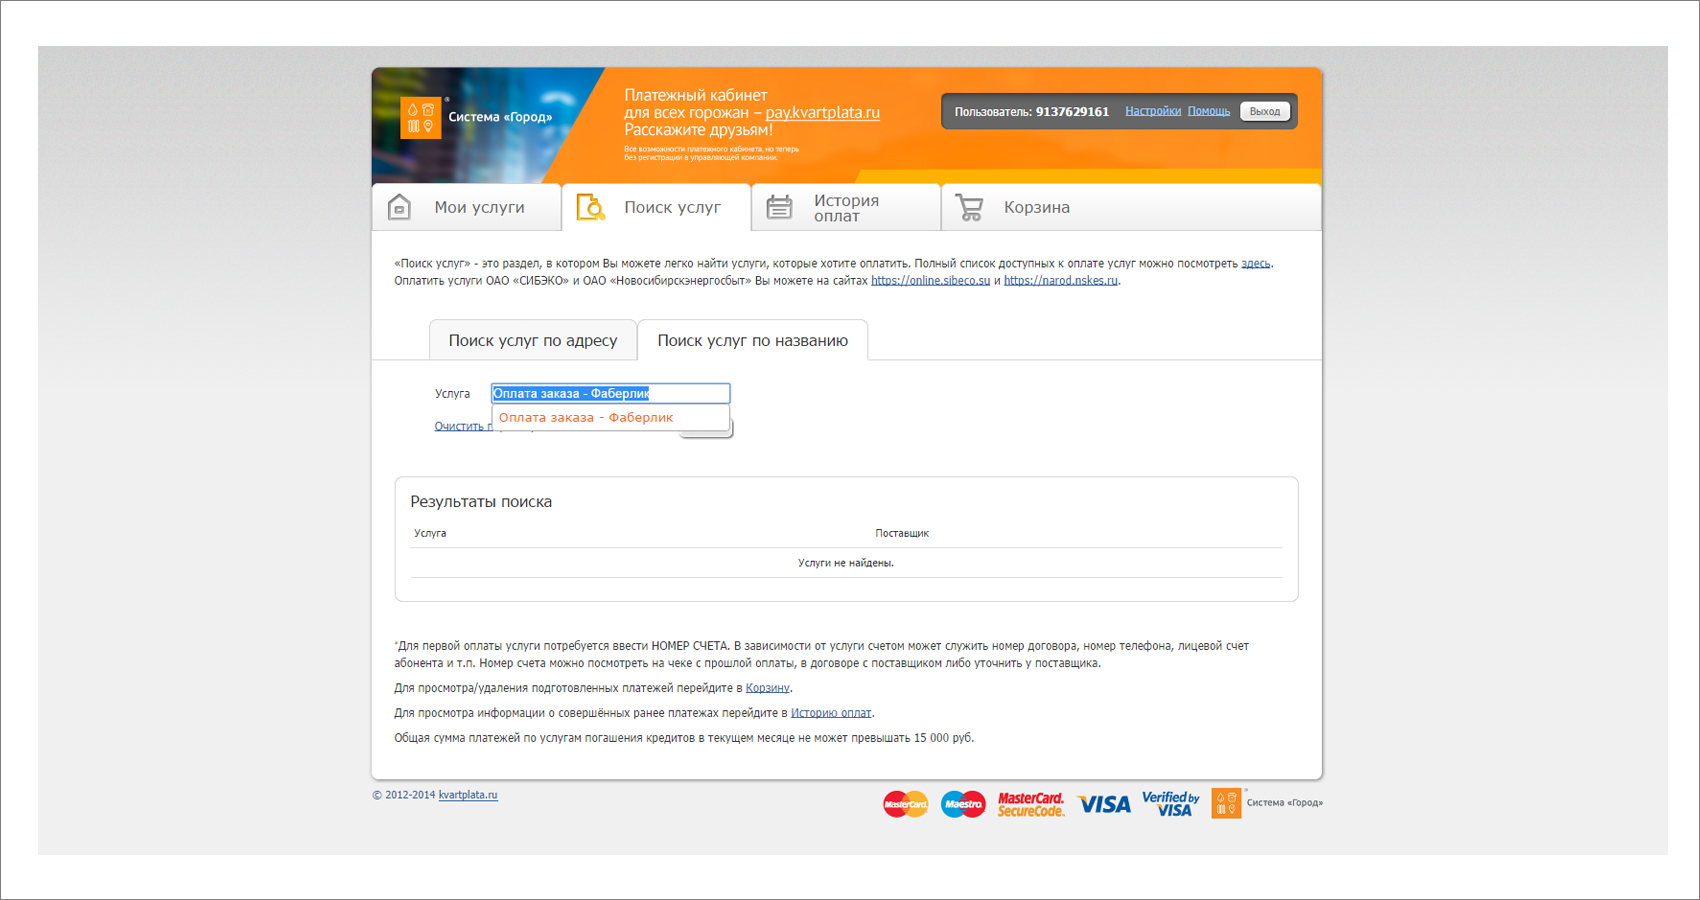Open the https://online.sibeco.su link
The height and width of the screenshot is (900, 1700).
click(930, 281)
